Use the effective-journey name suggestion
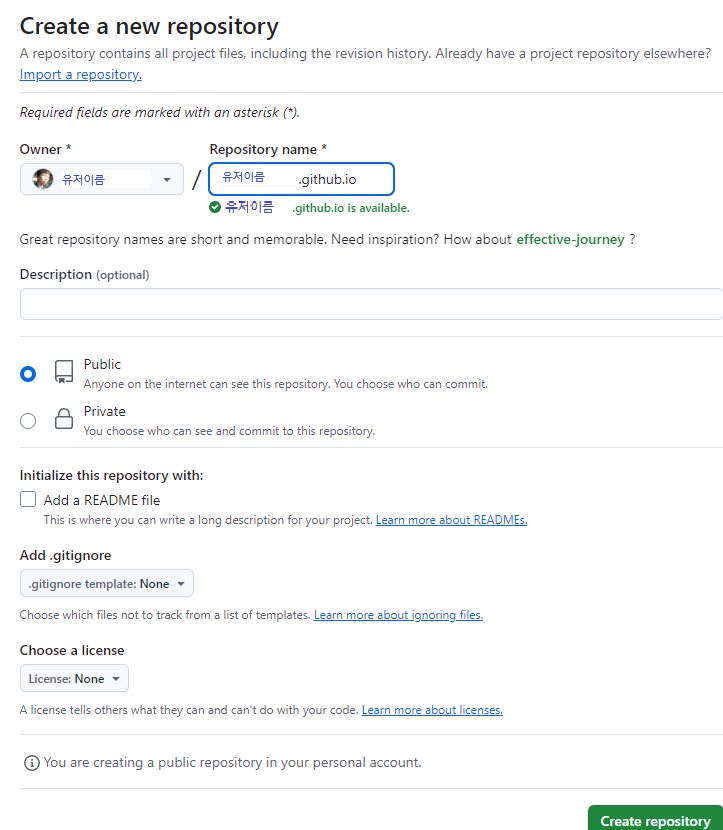Screen dimensions: 723x830 tap(570, 240)
